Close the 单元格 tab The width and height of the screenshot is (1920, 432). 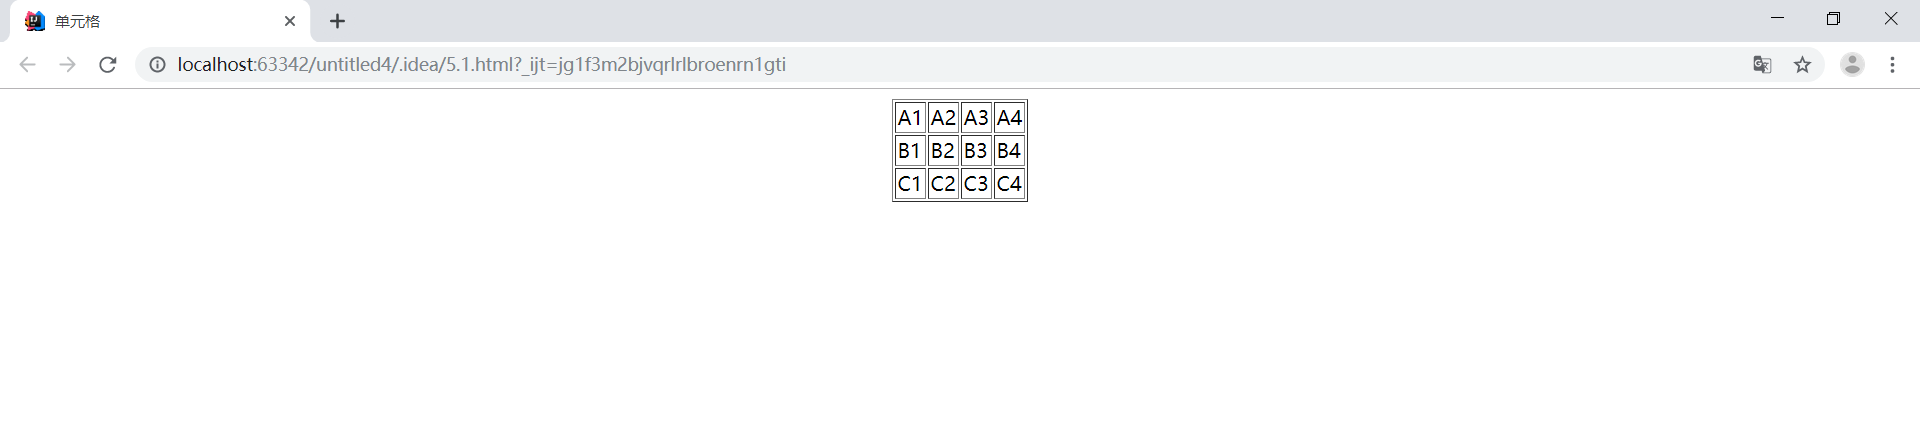[290, 21]
